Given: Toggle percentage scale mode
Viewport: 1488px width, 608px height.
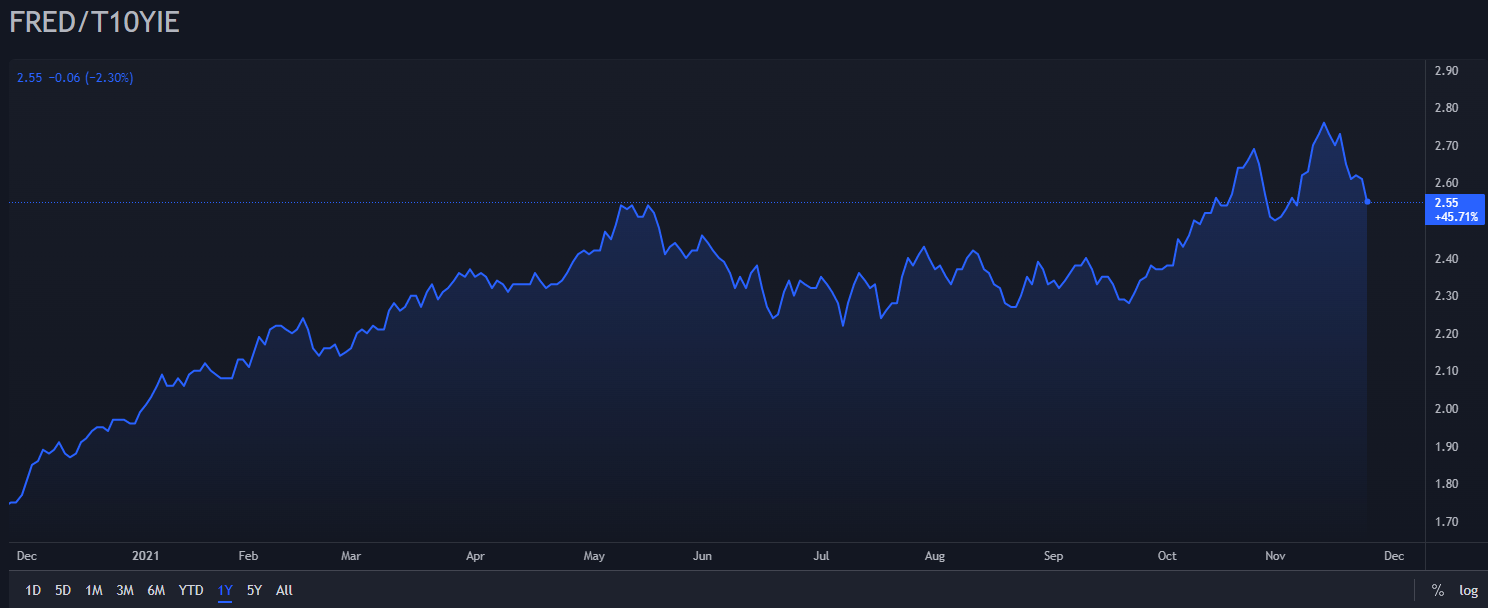Looking at the screenshot, I should click(x=1437, y=590).
